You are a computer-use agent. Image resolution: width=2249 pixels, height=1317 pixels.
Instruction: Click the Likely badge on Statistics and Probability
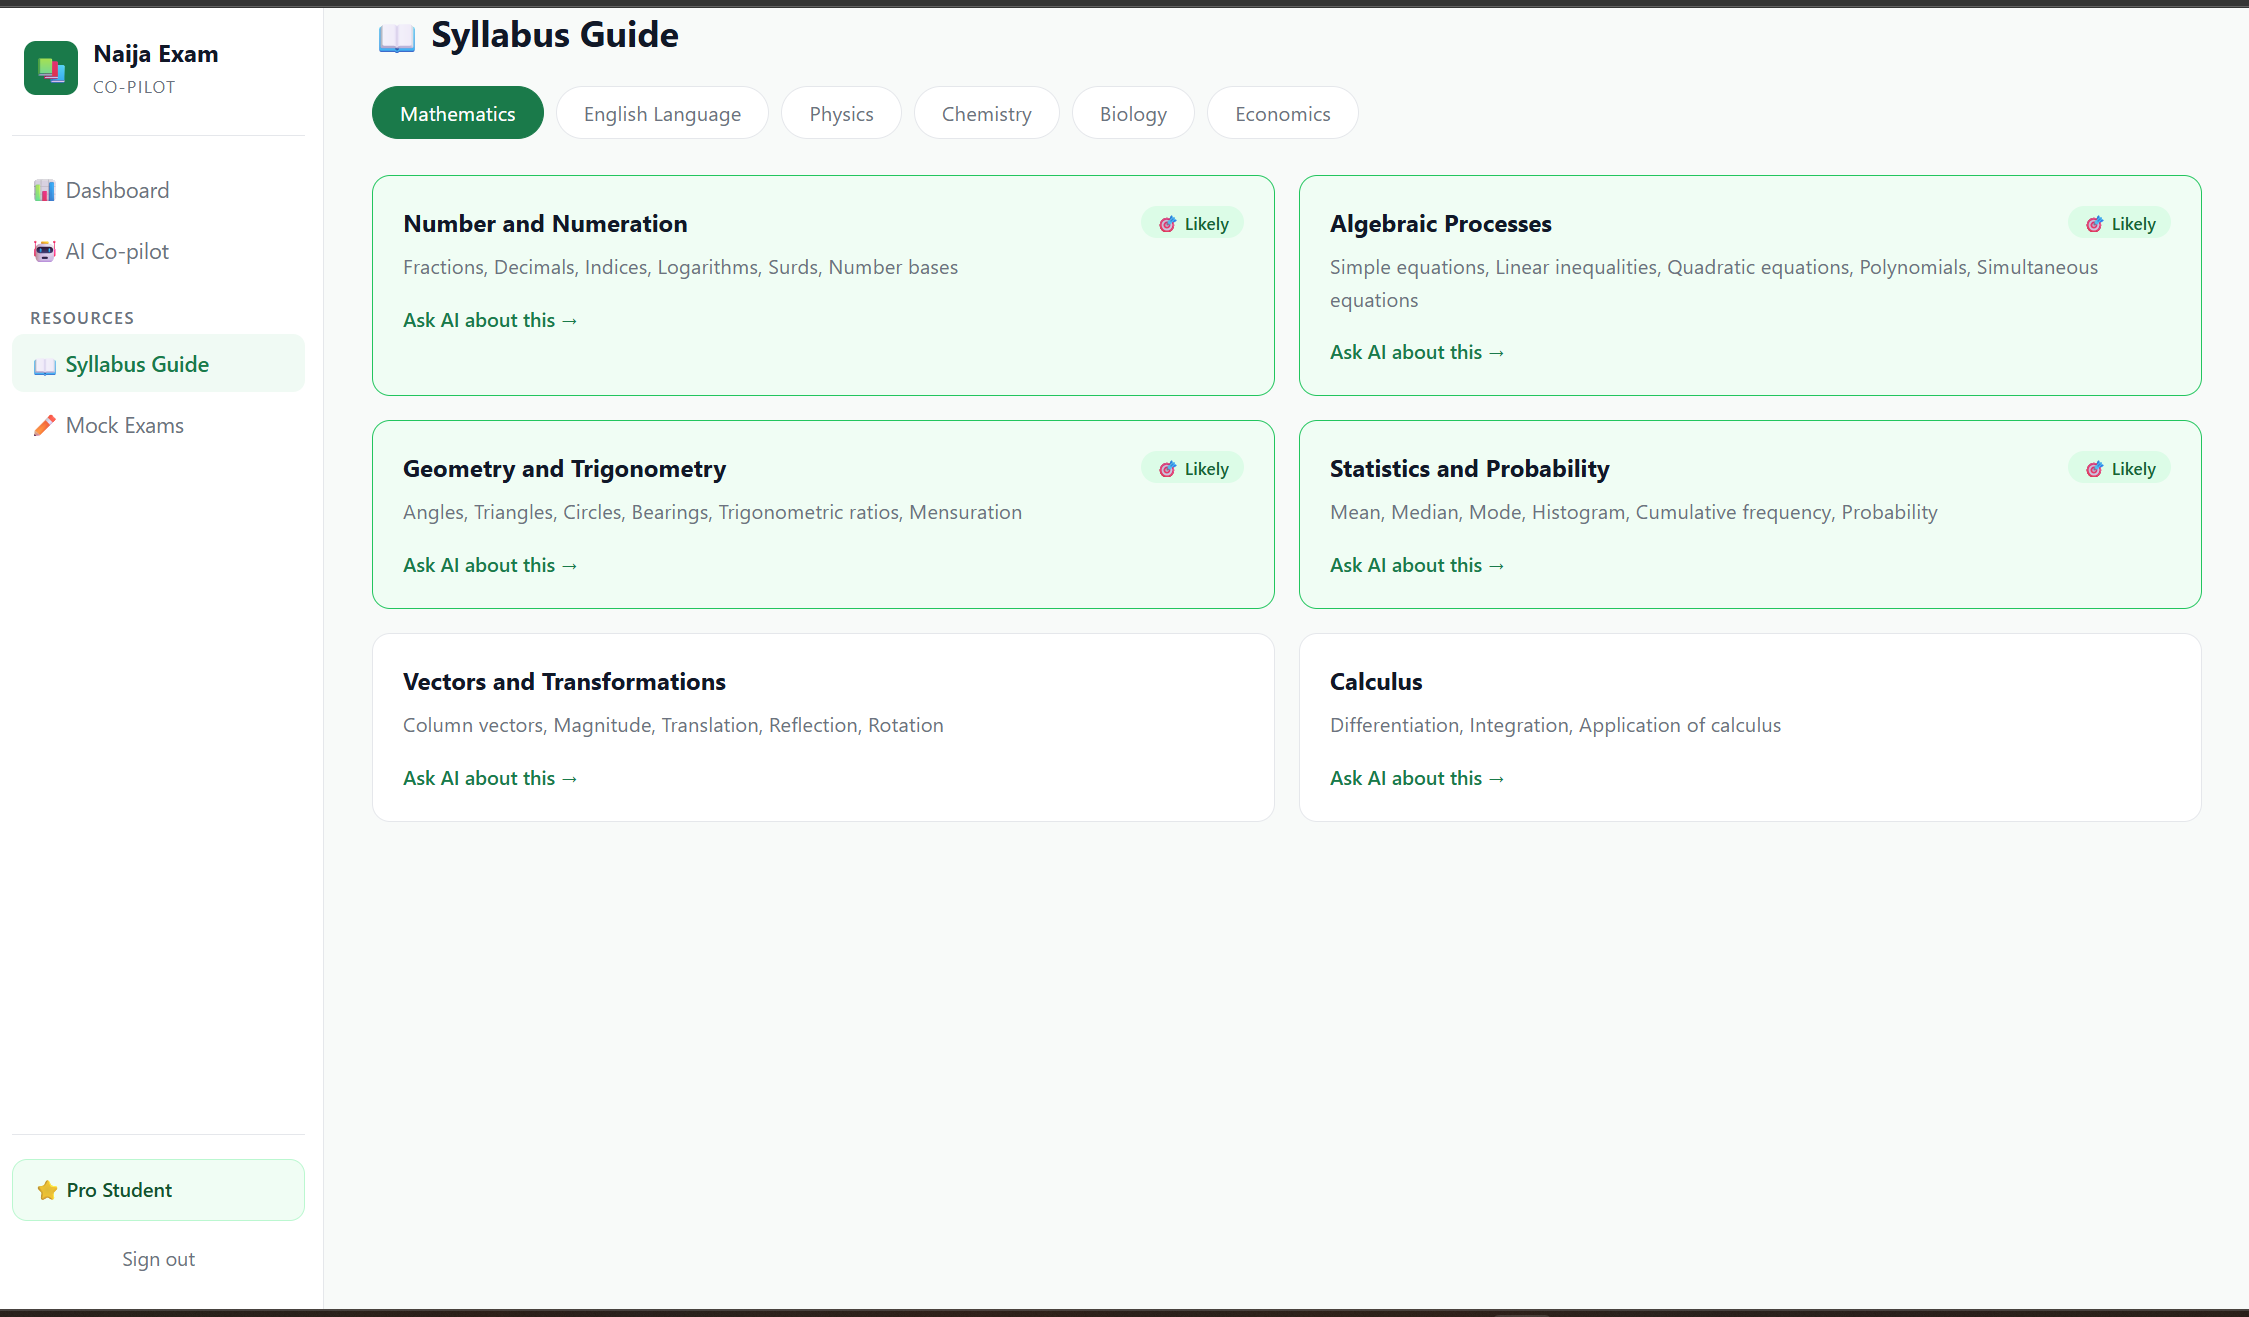pyautogui.click(x=2119, y=469)
